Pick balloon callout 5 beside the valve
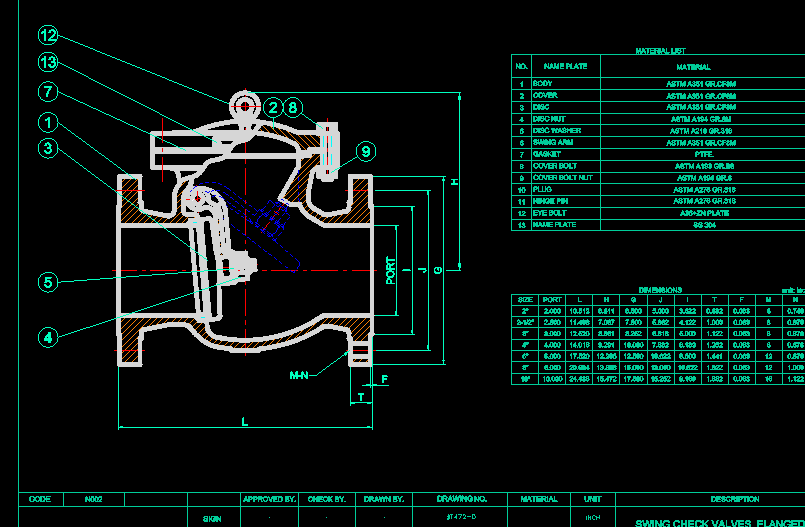This screenshot has height=527, width=805. coord(48,282)
